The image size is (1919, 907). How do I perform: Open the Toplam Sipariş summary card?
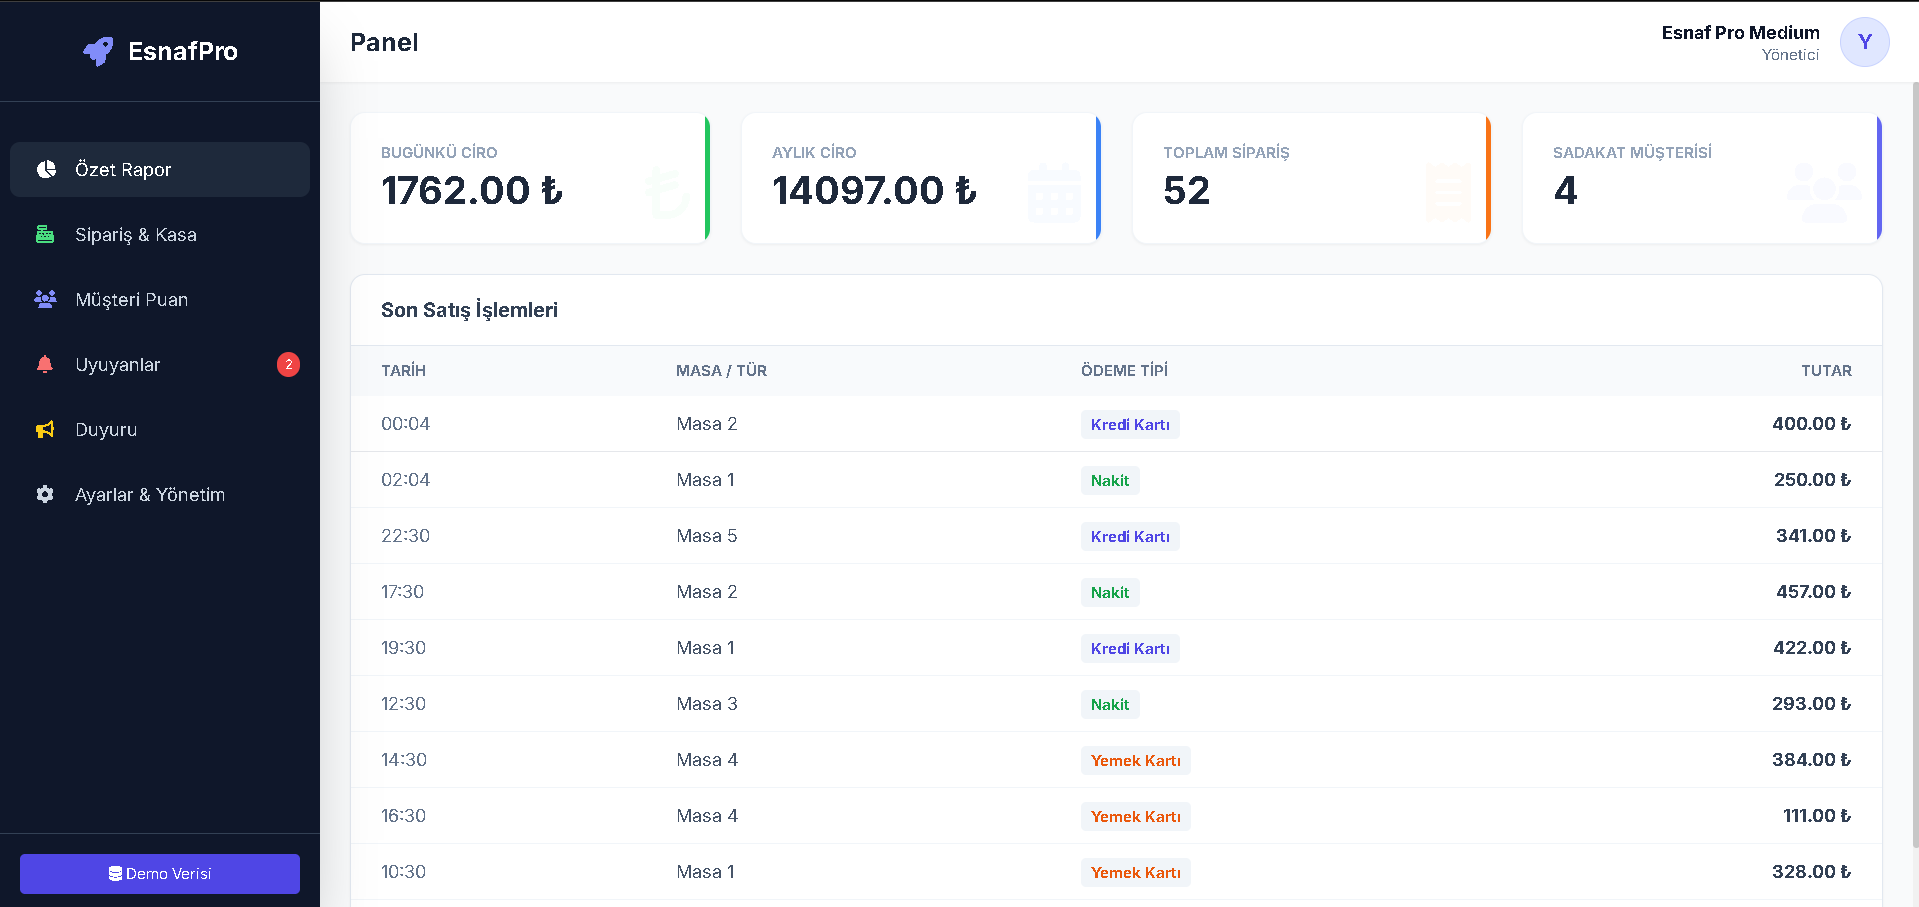[x=1310, y=178]
